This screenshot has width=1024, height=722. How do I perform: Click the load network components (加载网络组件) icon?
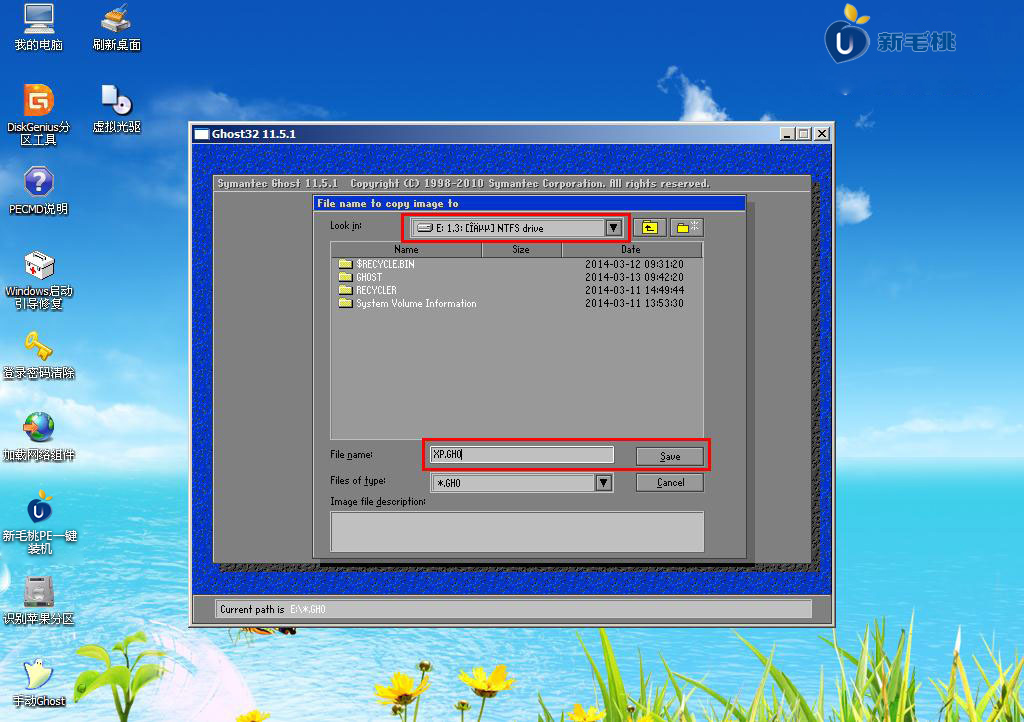click(39, 437)
